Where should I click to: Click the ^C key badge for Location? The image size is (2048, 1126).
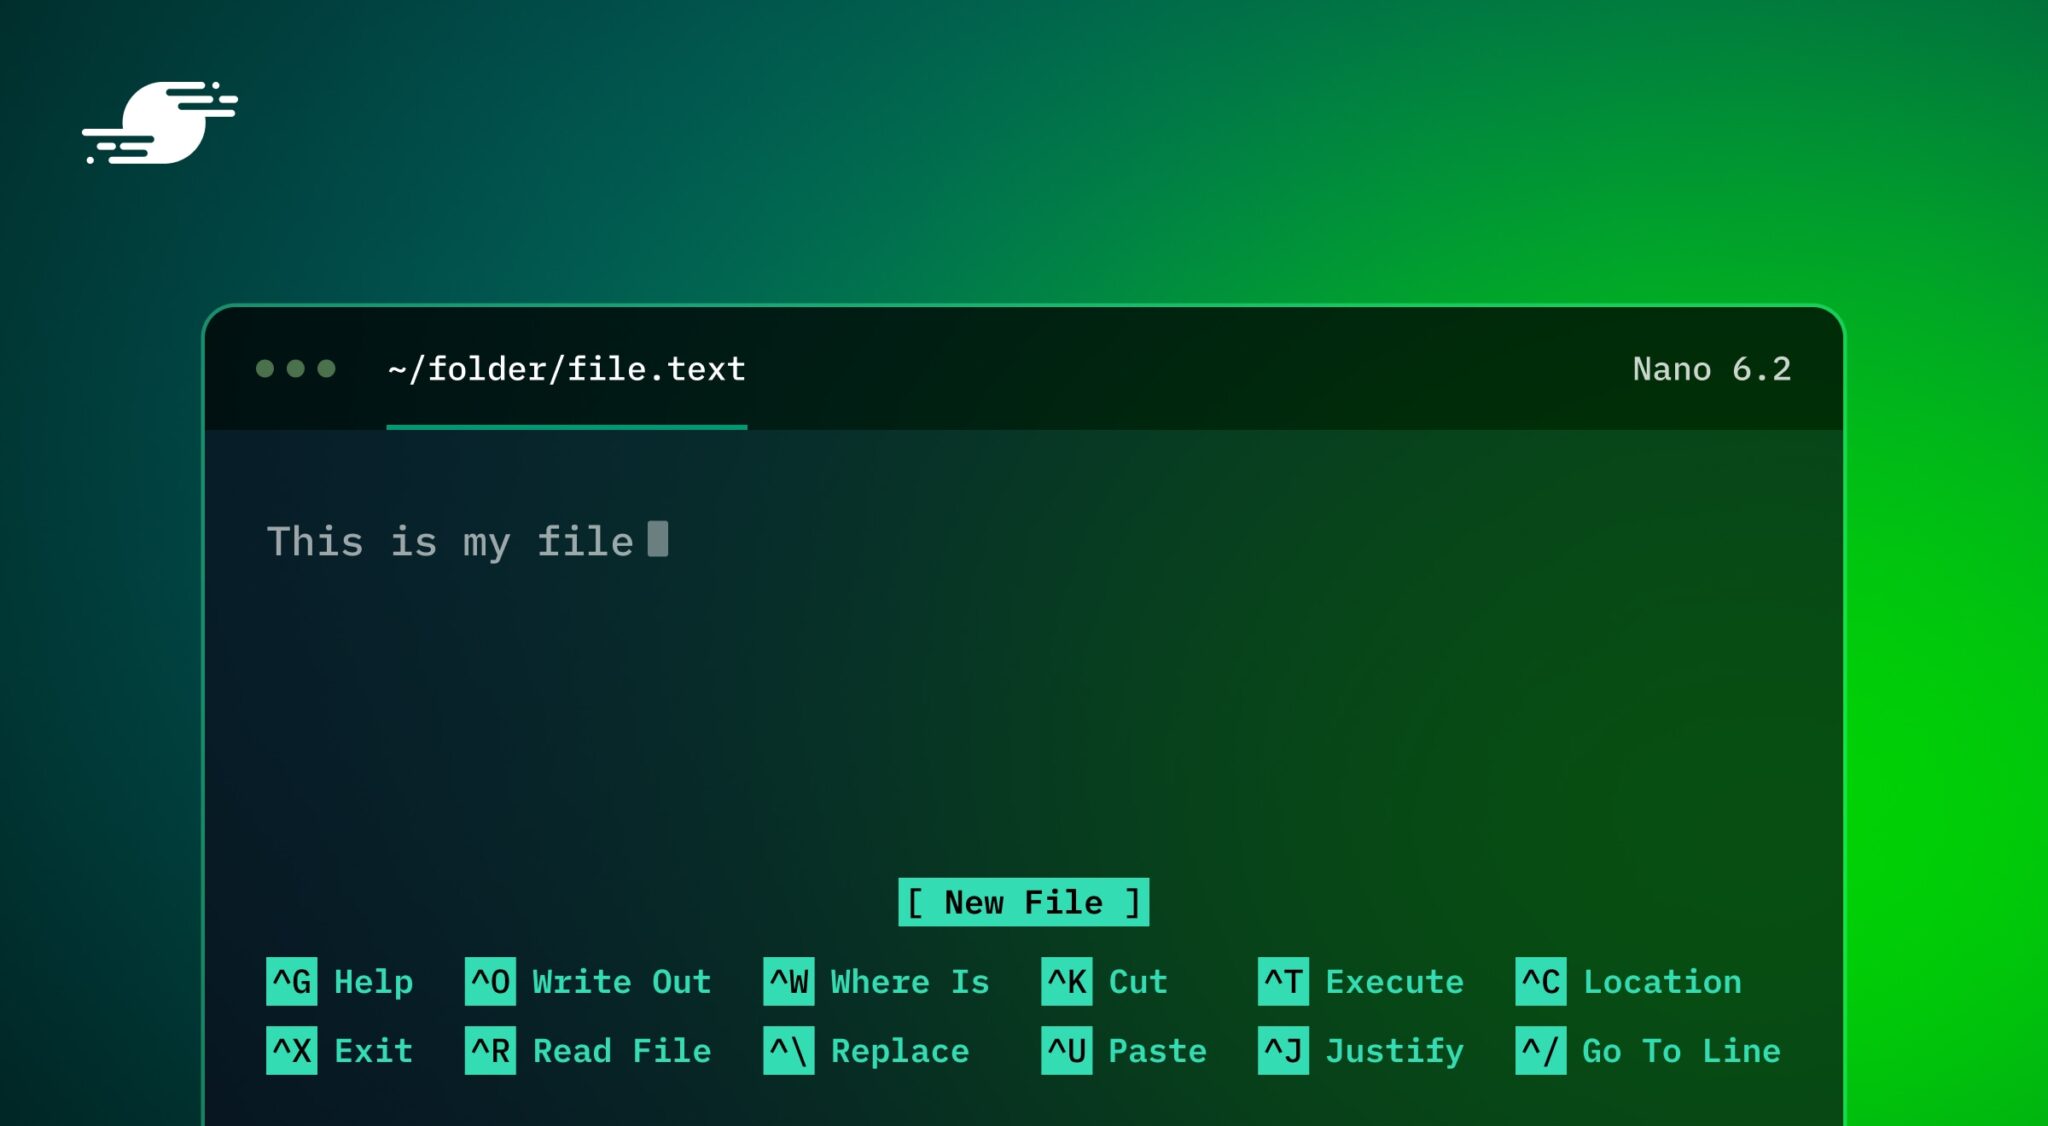1541,981
